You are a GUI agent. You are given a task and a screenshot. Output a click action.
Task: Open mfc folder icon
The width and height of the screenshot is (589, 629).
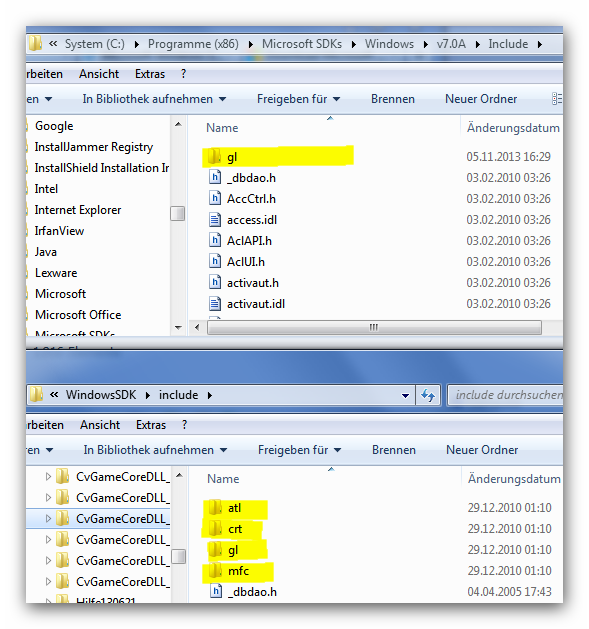(215, 570)
